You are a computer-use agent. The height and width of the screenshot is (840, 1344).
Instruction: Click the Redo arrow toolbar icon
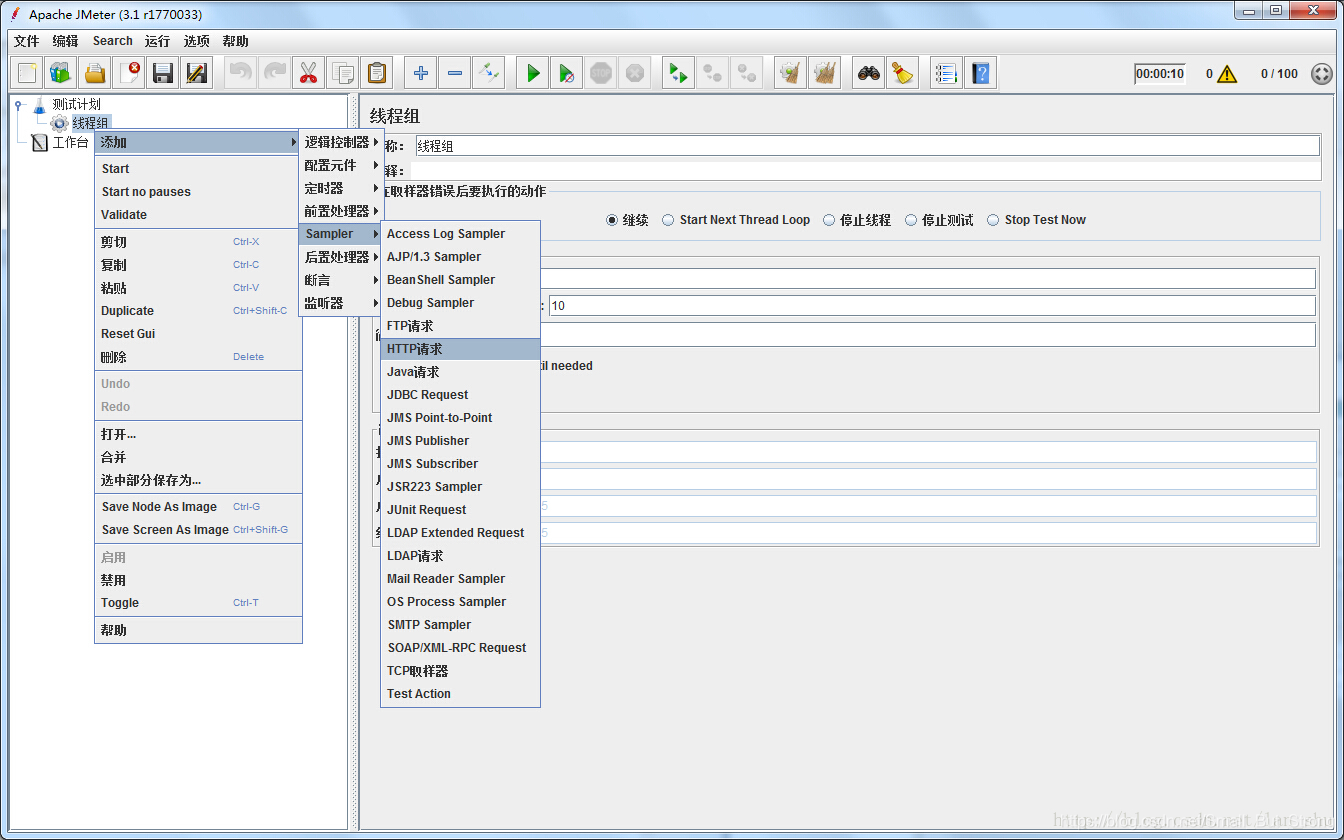(275, 73)
